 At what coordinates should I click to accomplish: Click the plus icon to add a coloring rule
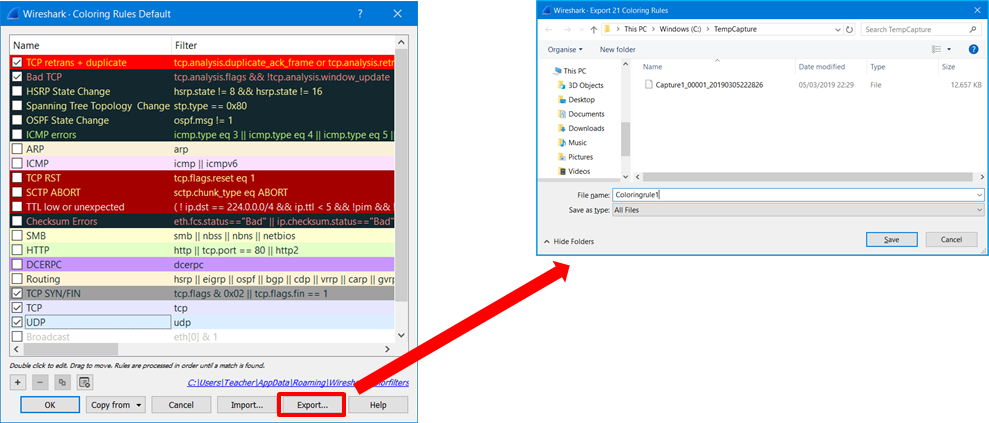point(19,381)
